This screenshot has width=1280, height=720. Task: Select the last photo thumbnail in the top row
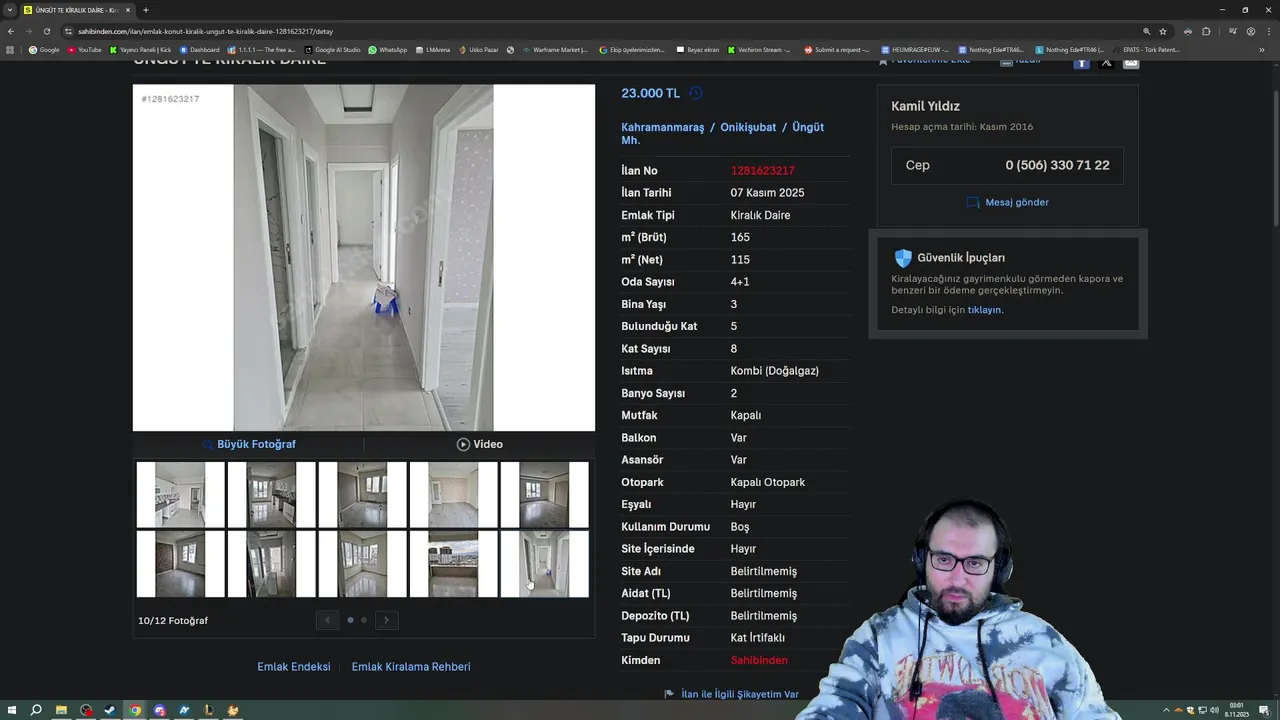click(x=545, y=494)
